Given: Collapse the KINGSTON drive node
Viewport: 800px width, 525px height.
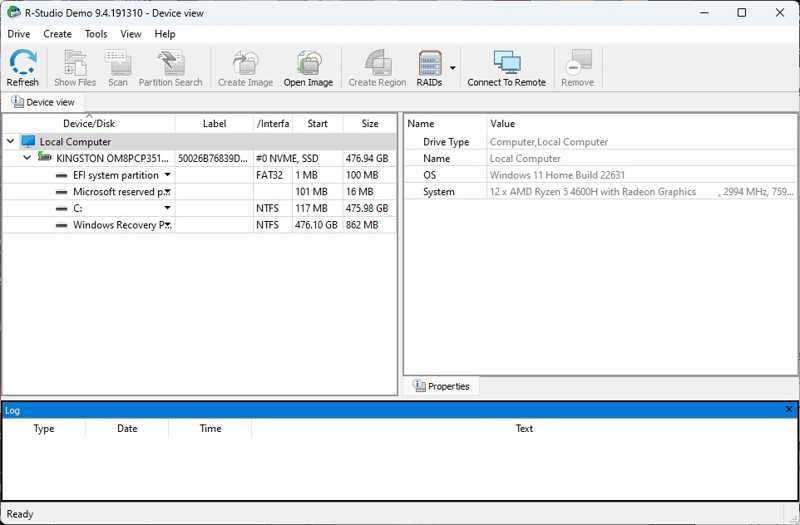Looking at the screenshot, I should [x=27, y=158].
